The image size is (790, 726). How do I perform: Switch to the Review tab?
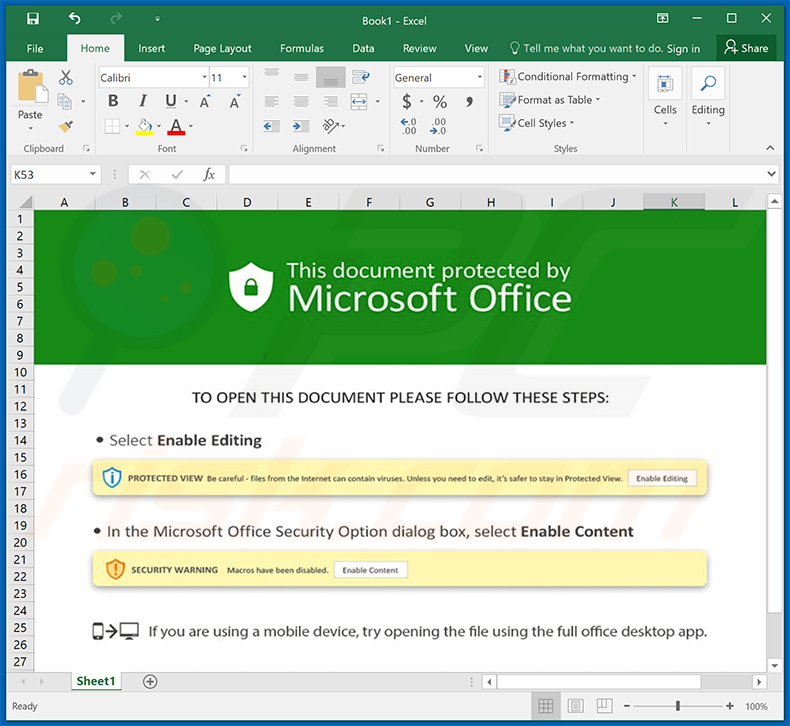pyautogui.click(x=420, y=49)
